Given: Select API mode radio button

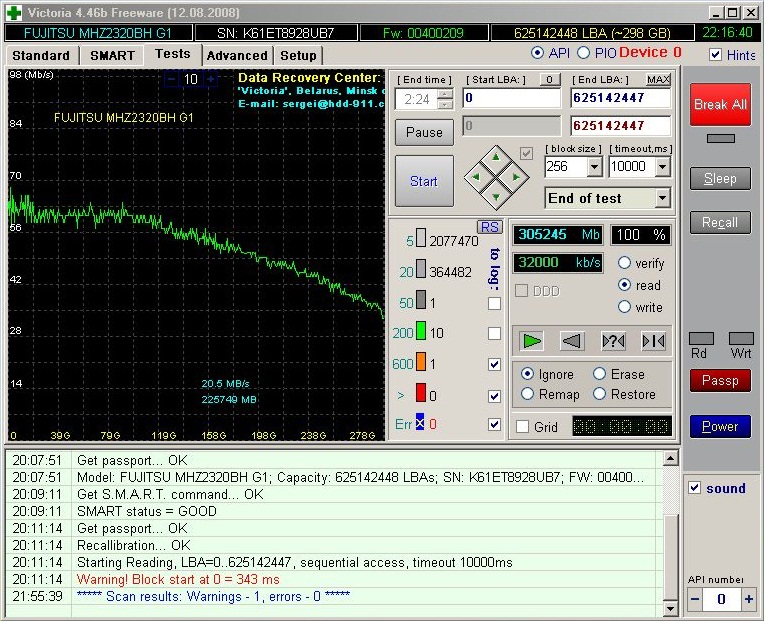Looking at the screenshot, I should tap(537, 53).
